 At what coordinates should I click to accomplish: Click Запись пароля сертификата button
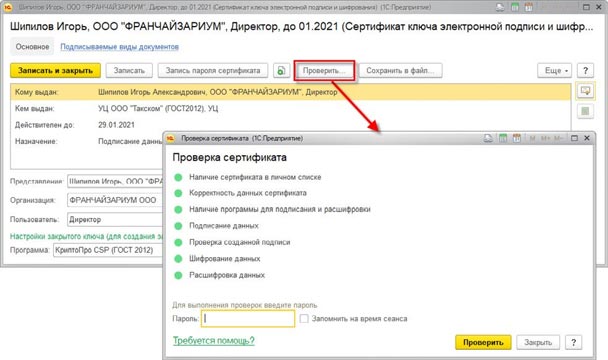pos(213,71)
